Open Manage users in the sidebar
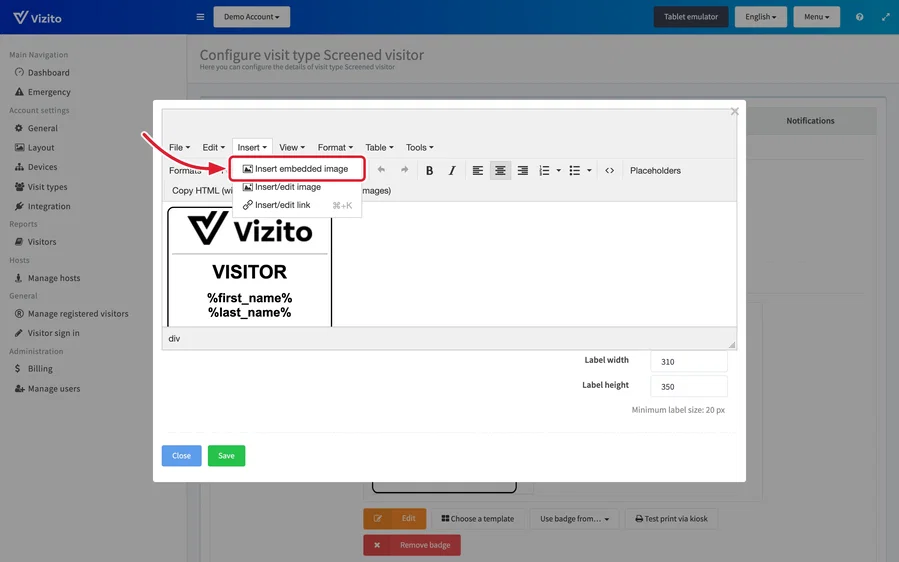Viewport: 899px width, 562px height. tap(47, 389)
